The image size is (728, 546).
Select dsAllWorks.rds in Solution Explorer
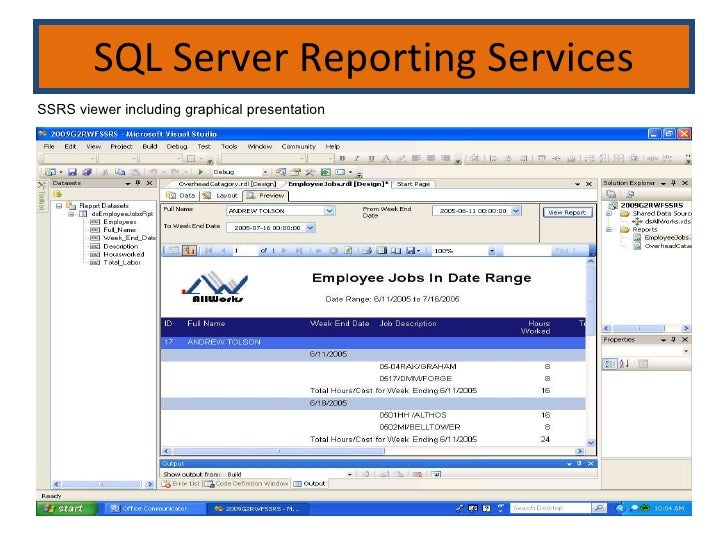point(663,222)
